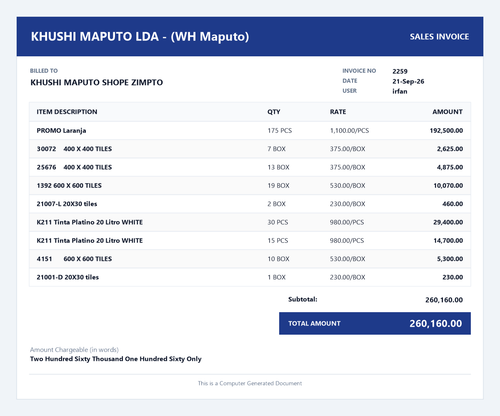Select item 21001-D 20X30 tiles

point(68,277)
